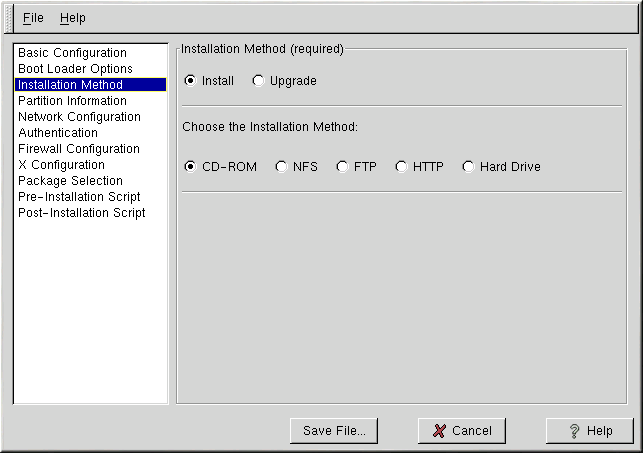Open the X Configuration section
643x453 pixels.
(61, 165)
